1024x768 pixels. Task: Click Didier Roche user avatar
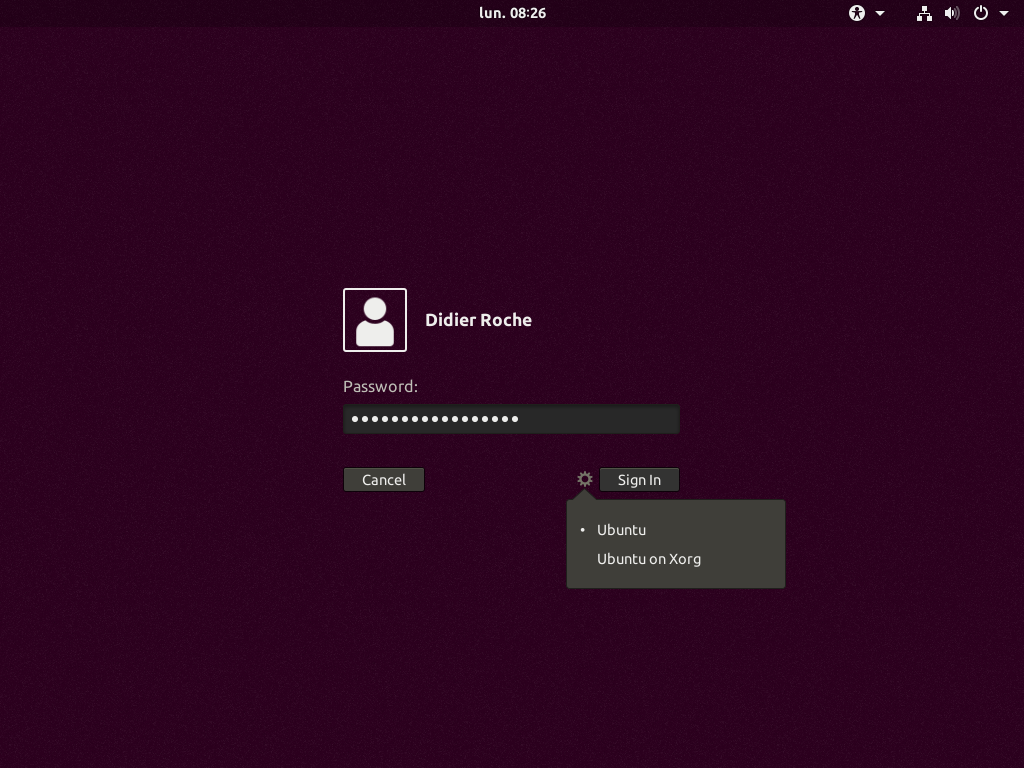coord(375,320)
